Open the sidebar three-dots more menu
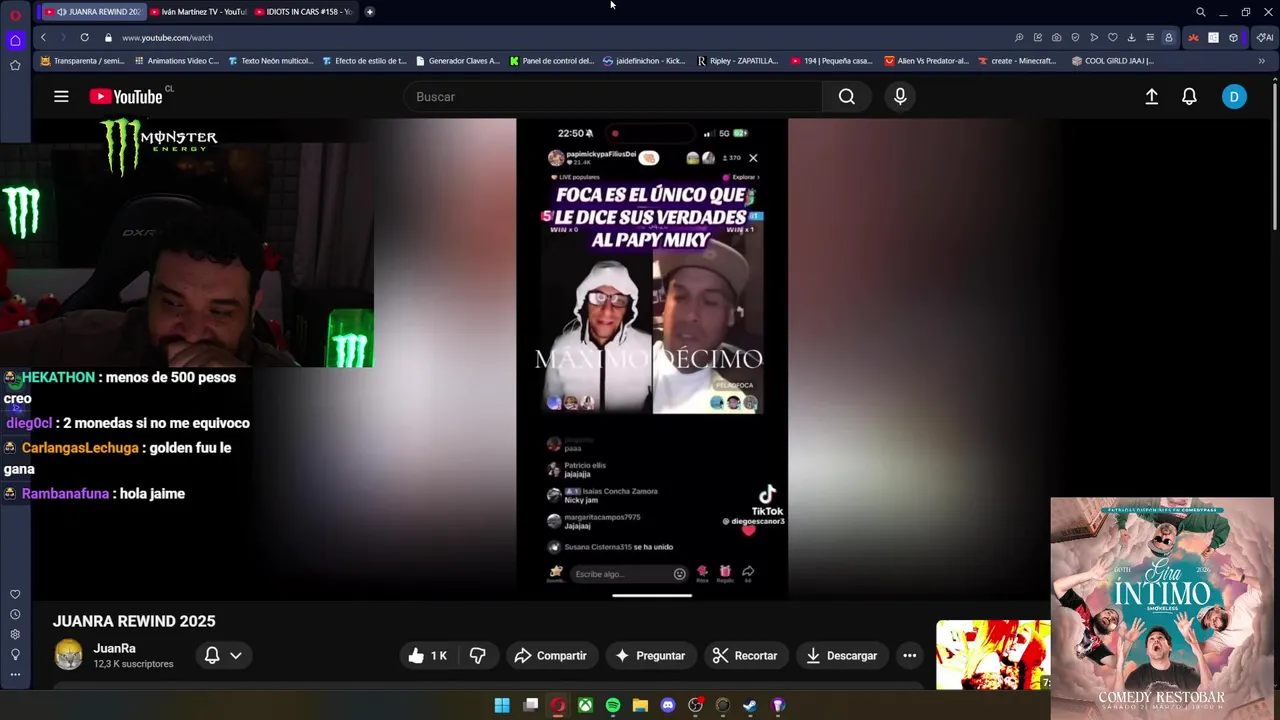 [x=15, y=674]
